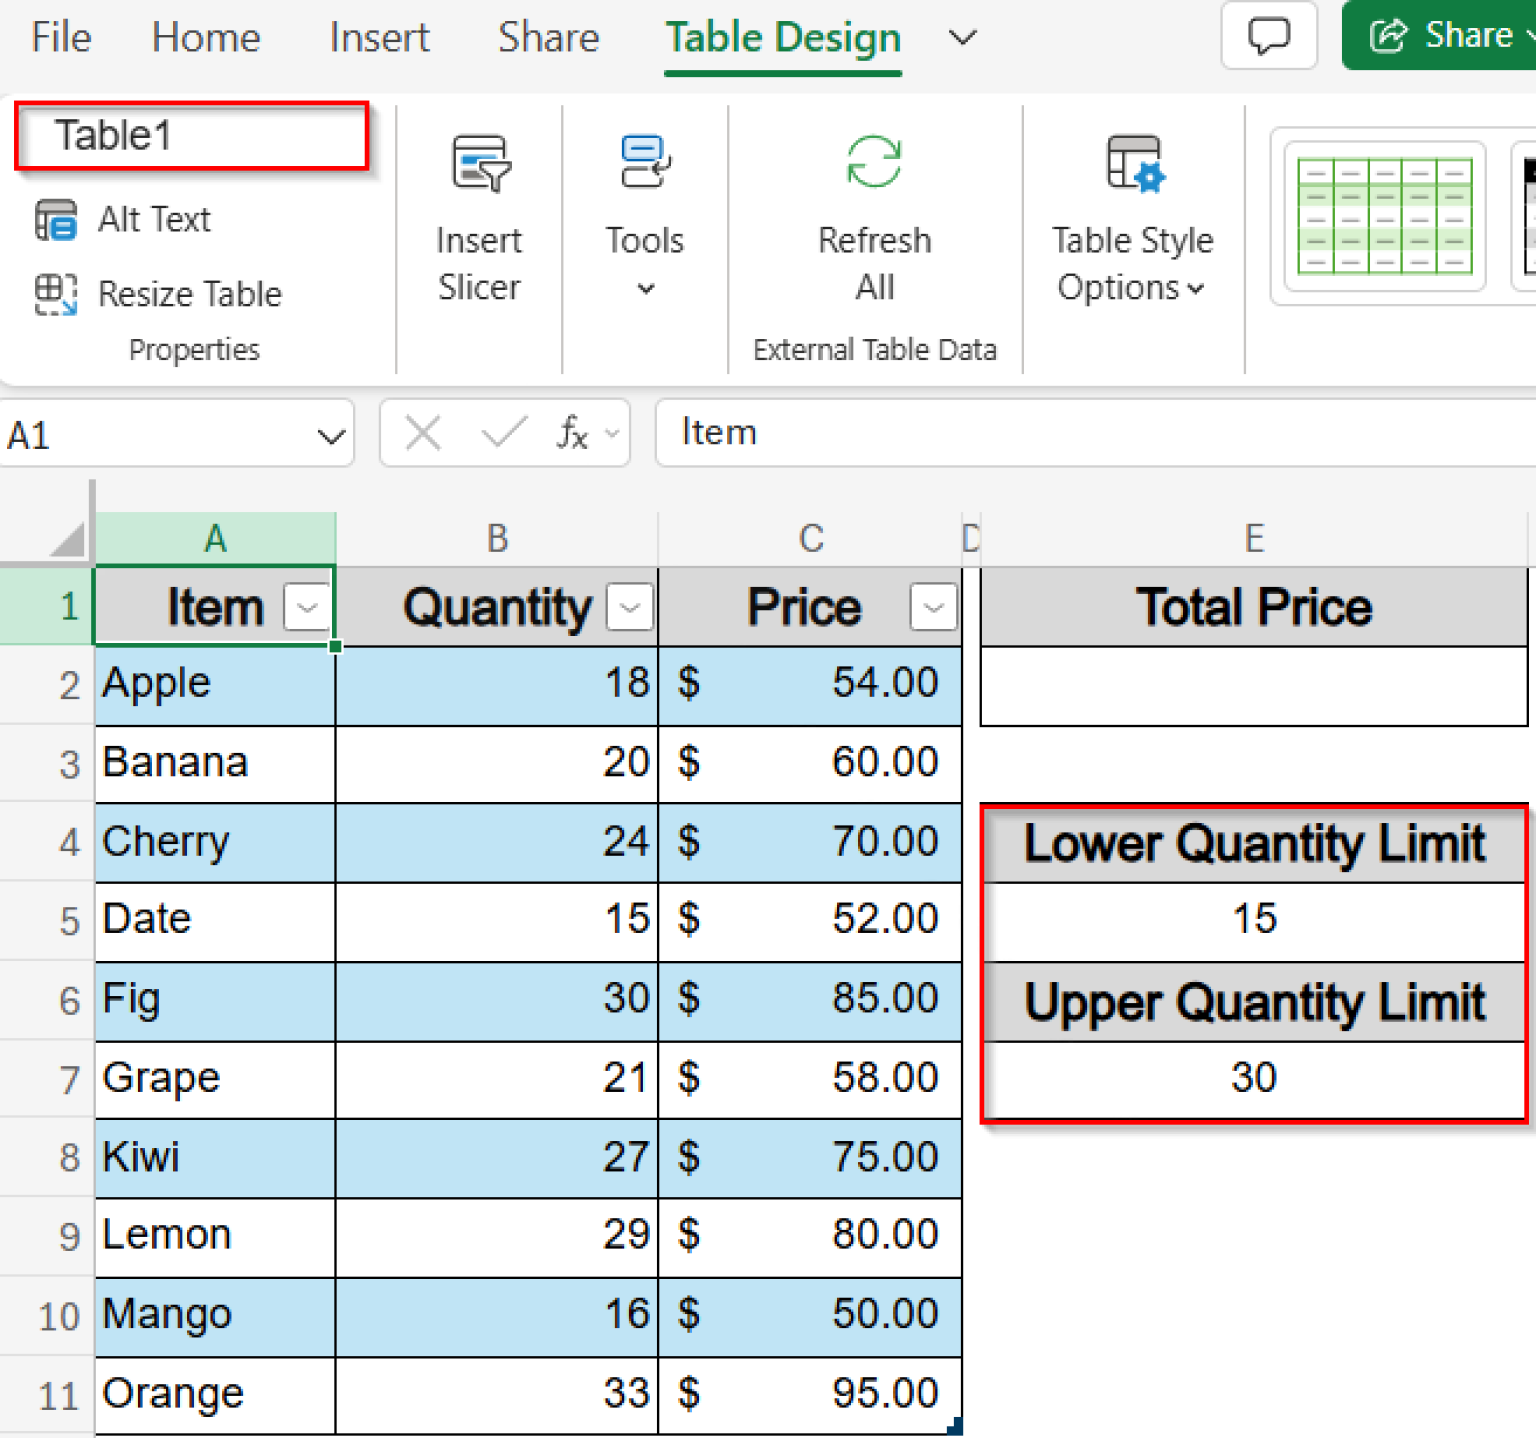1536x1438 pixels.
Task: Select the green table style preview
Action: (x=1384, y=216)
